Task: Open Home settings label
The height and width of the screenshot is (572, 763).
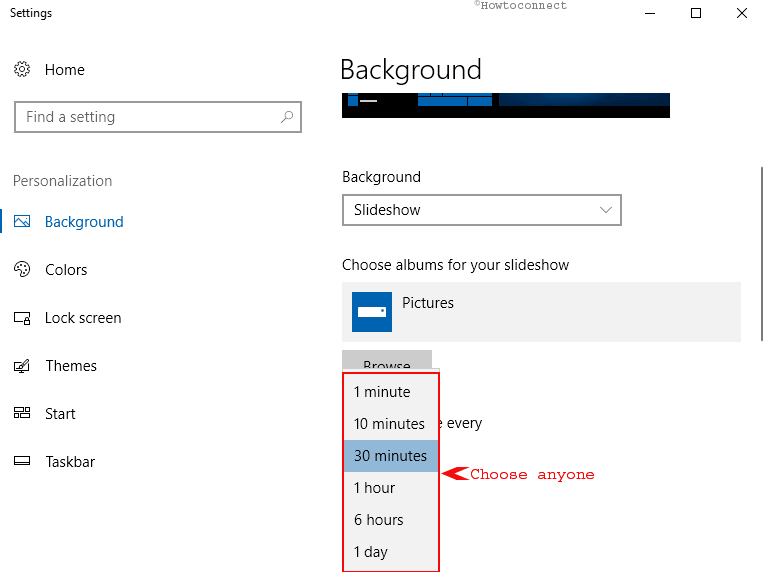Action: coord(65,70)
